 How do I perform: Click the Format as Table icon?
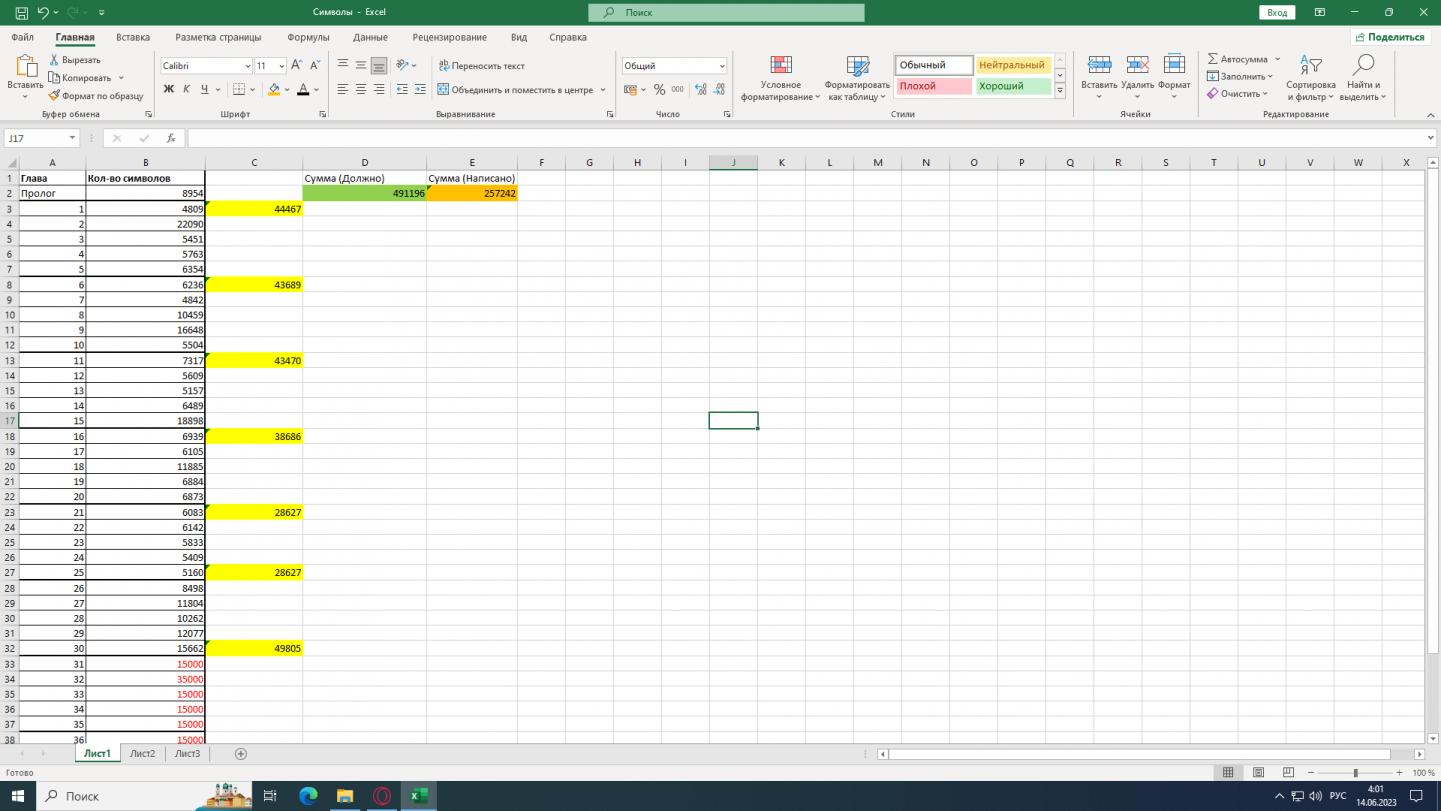[857, 66]
